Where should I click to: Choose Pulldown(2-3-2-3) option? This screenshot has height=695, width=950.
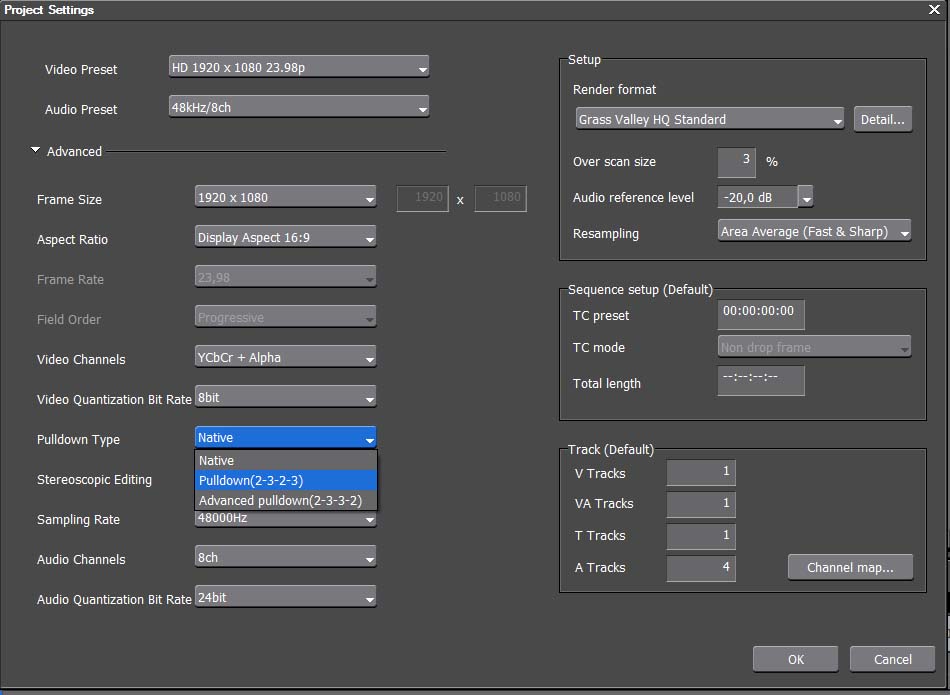(x=285, y=481)
